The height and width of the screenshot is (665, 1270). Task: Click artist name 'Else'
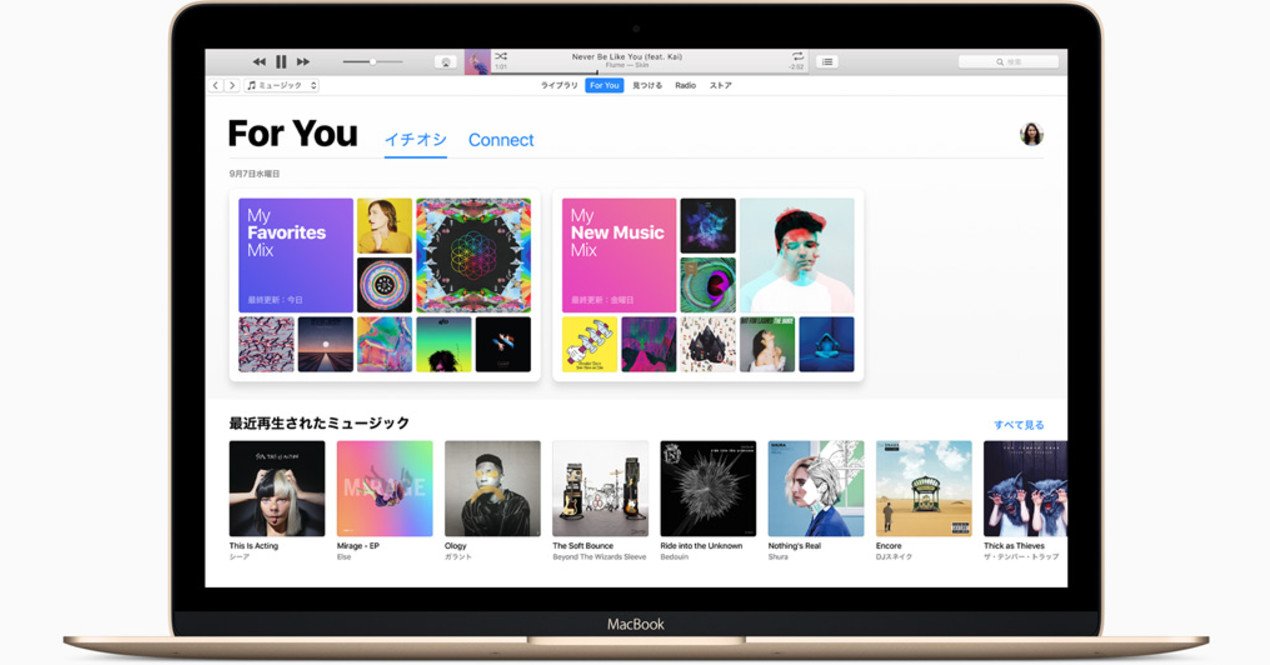pos(344,557)
